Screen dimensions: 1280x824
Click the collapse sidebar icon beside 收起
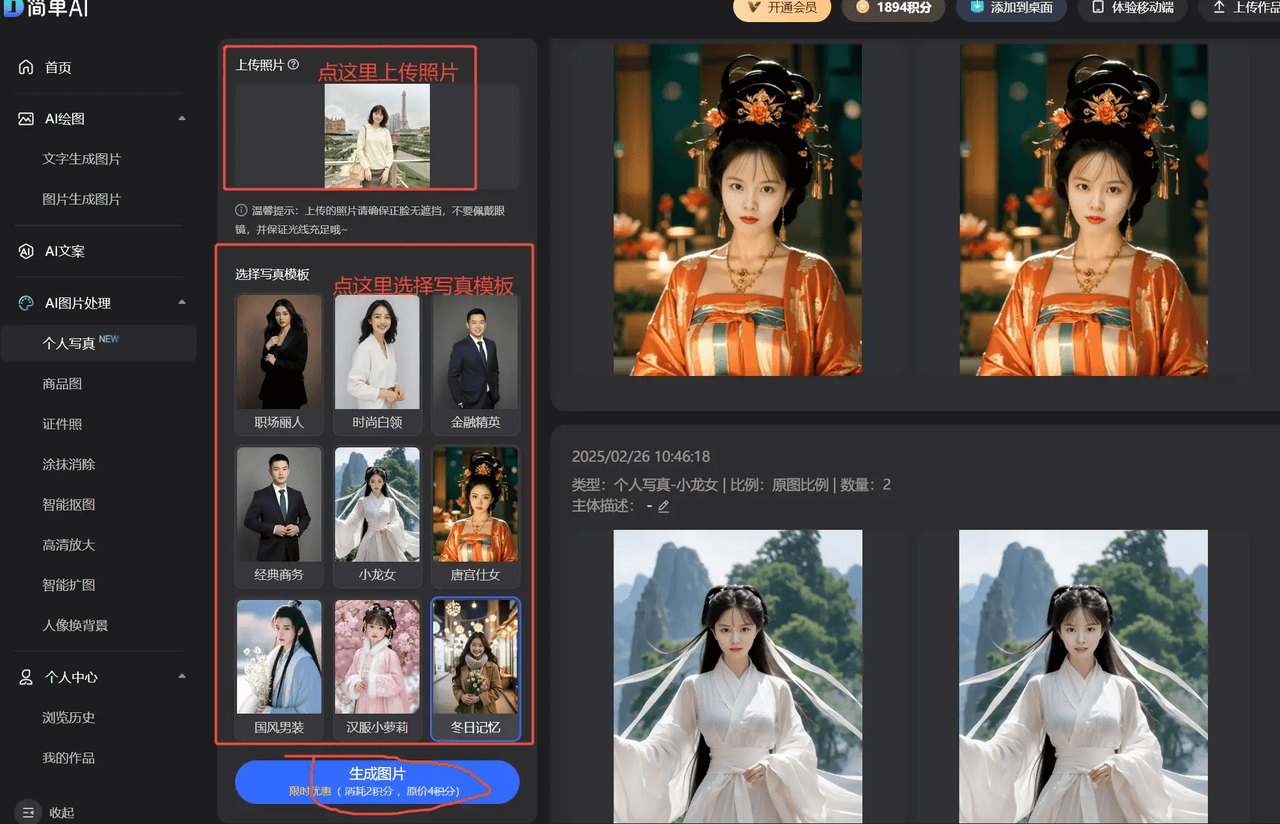click(x=28, y=812)
